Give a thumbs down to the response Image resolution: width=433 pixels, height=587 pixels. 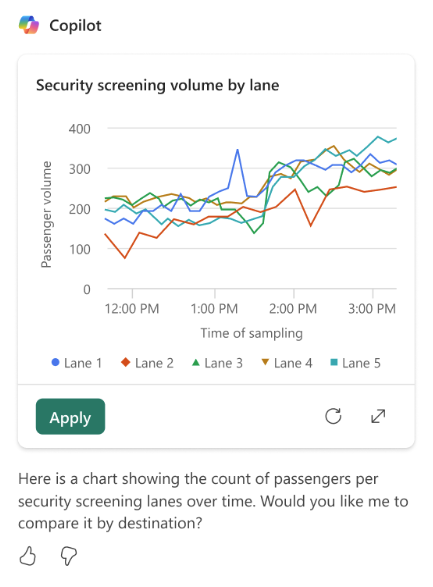click(68, 556)
